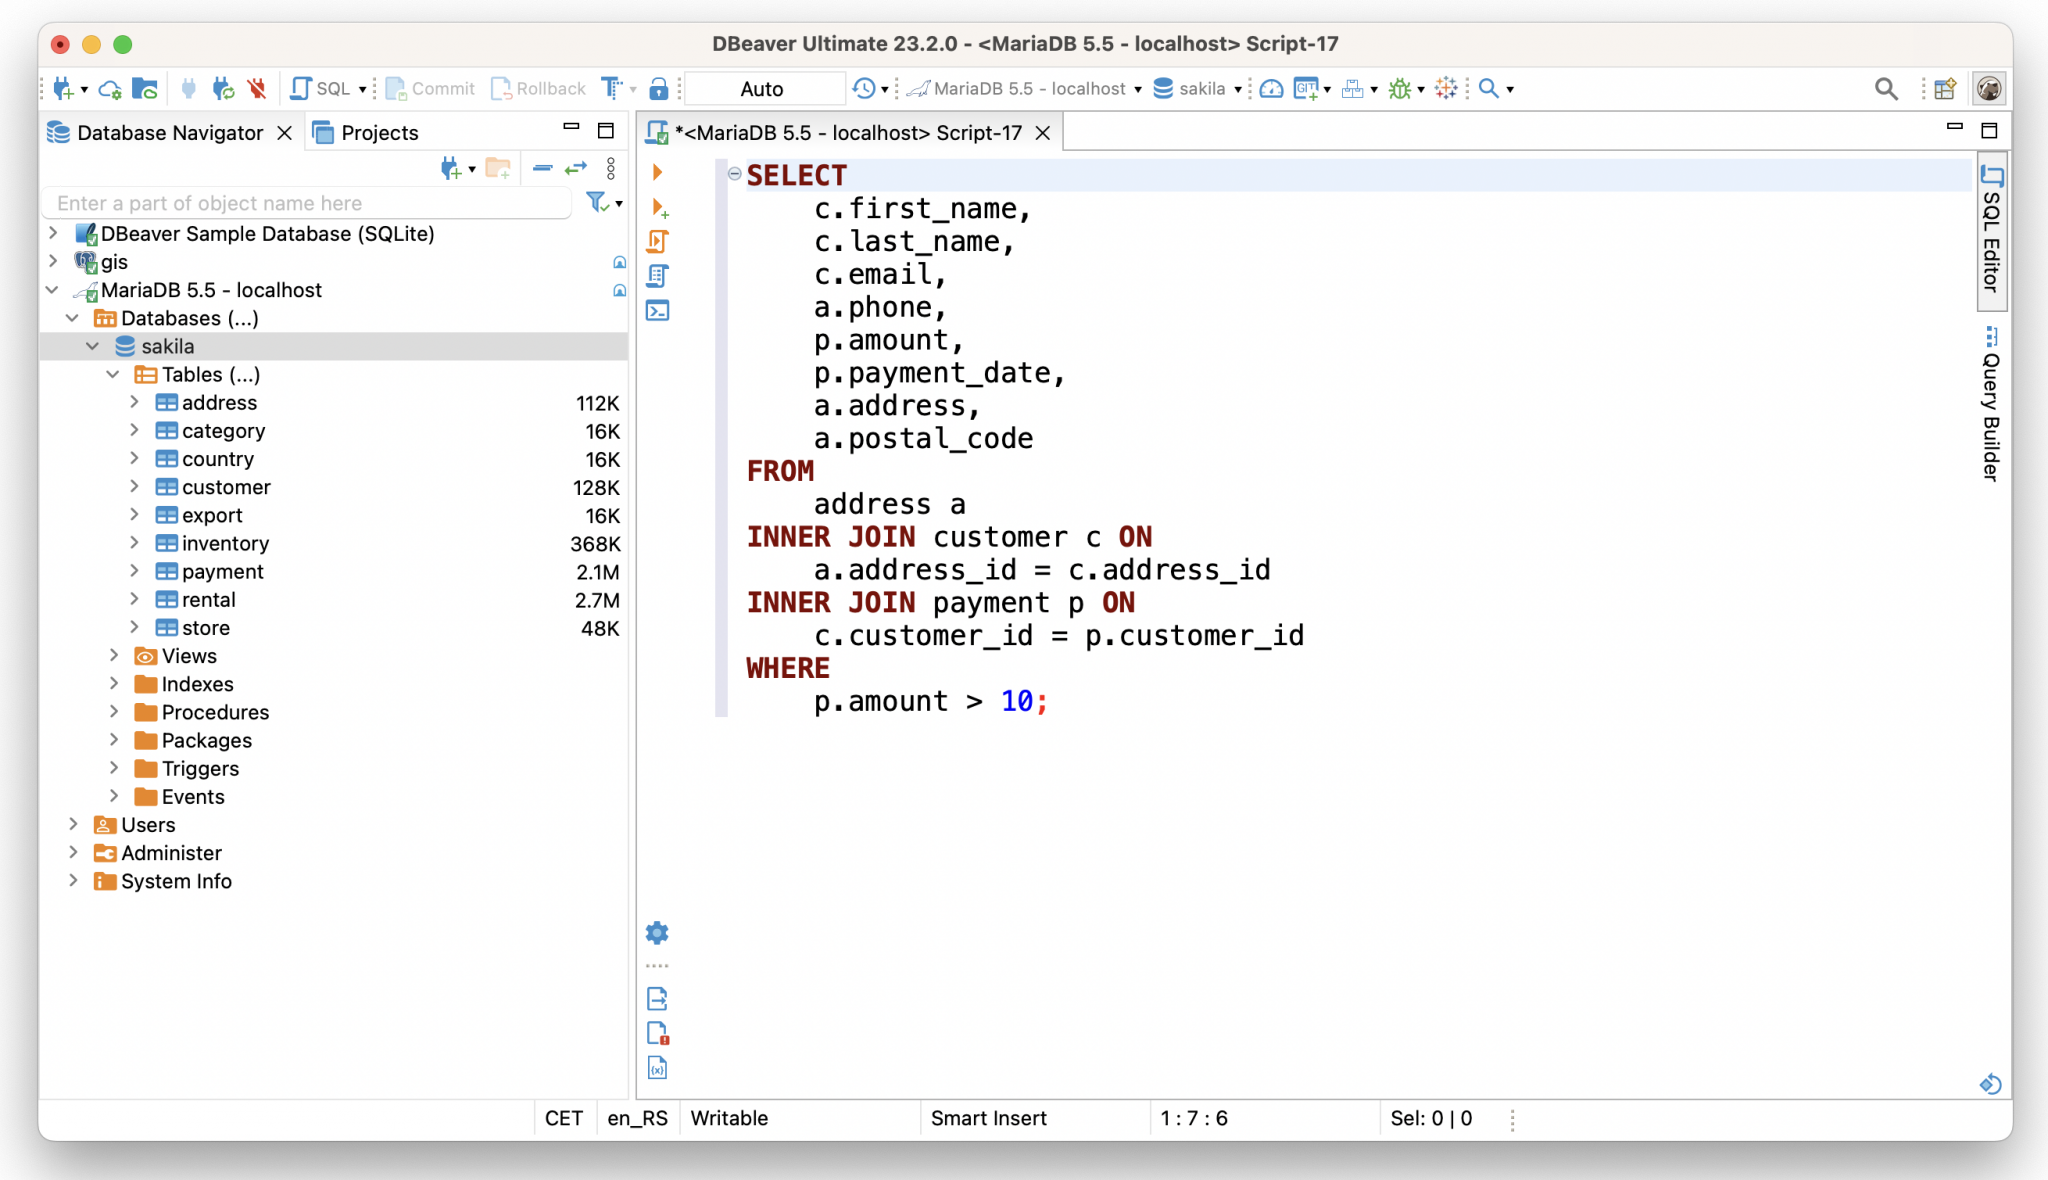The width and height of the screenshot is (2048, 1180).
Task: Select the Explain execution plan script icon
Action: [x=658, y=275]
